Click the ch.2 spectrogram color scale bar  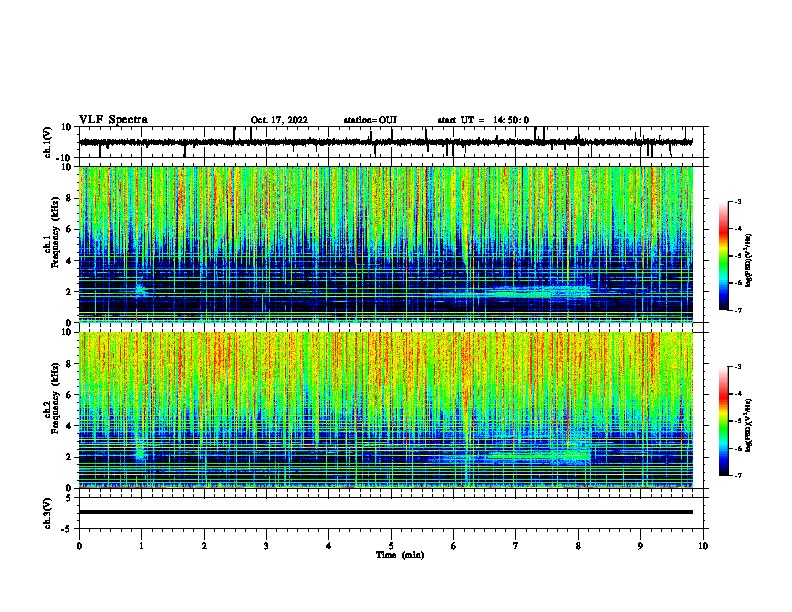click(723, 421)
